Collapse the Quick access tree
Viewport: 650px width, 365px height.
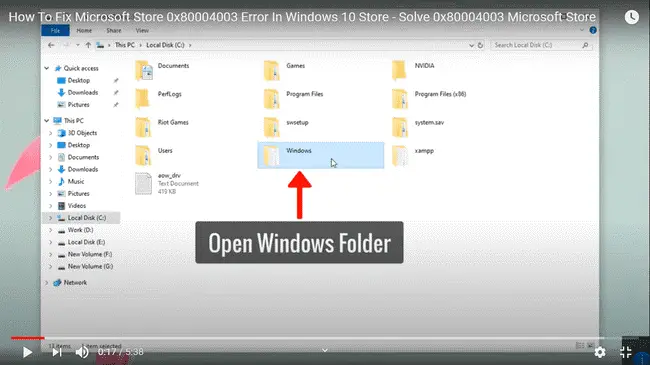click(x=46, y=68)
